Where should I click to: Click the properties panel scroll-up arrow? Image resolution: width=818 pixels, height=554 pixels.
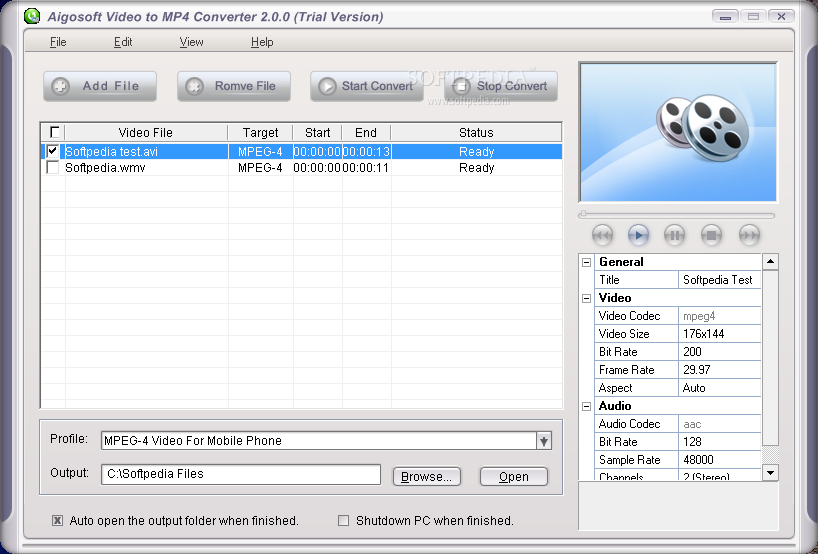pos(770,261)
